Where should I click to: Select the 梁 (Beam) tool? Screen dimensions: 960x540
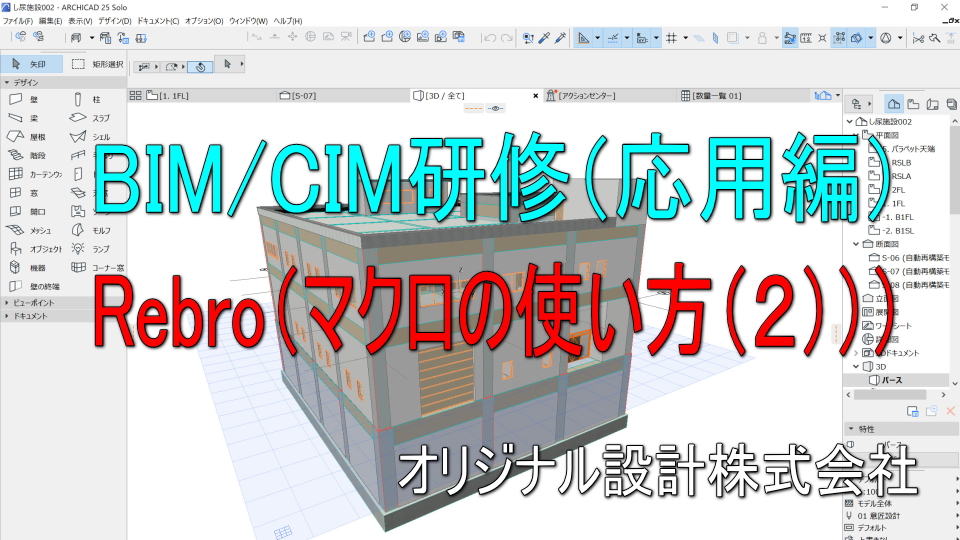pos(32,118)
